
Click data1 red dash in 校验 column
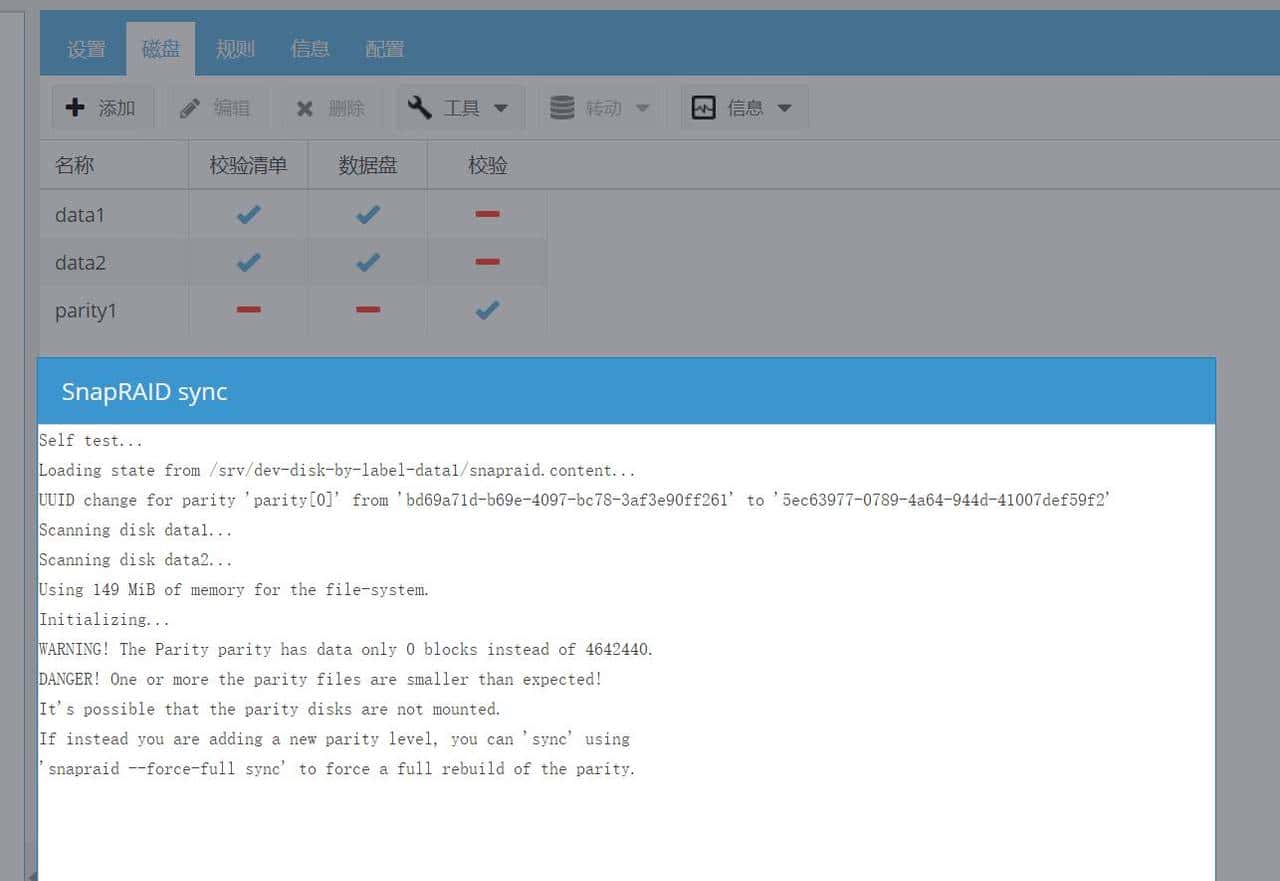click(487, 214)
